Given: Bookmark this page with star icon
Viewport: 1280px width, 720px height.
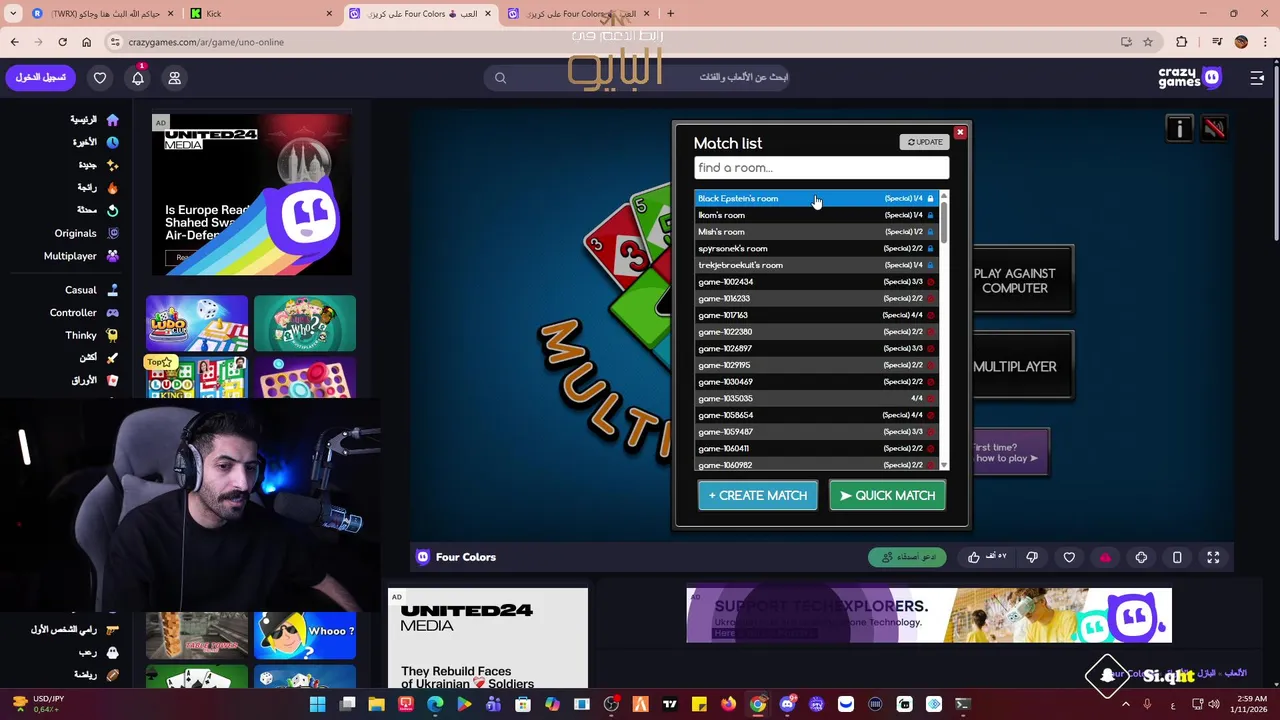Looking at the screenshot, I should [1148, 42].
